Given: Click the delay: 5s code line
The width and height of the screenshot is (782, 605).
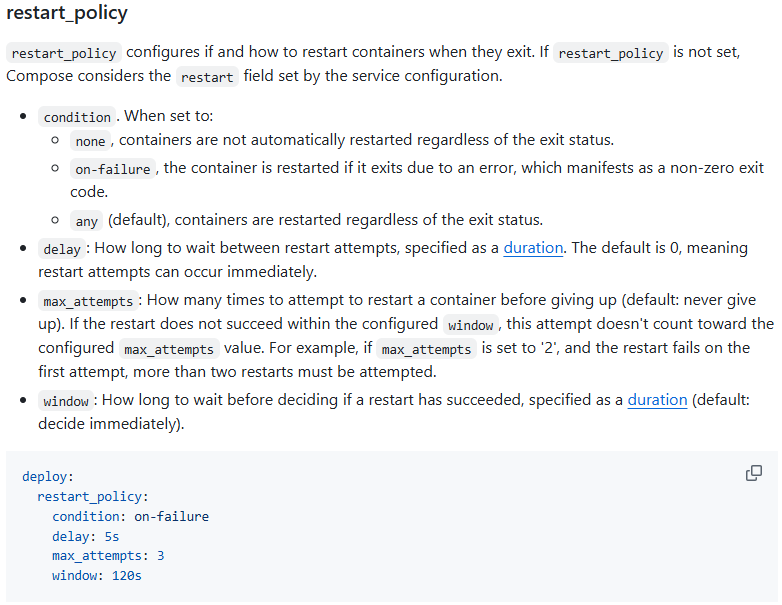Looking at the screenshot, I should click(x=86, y=536).
